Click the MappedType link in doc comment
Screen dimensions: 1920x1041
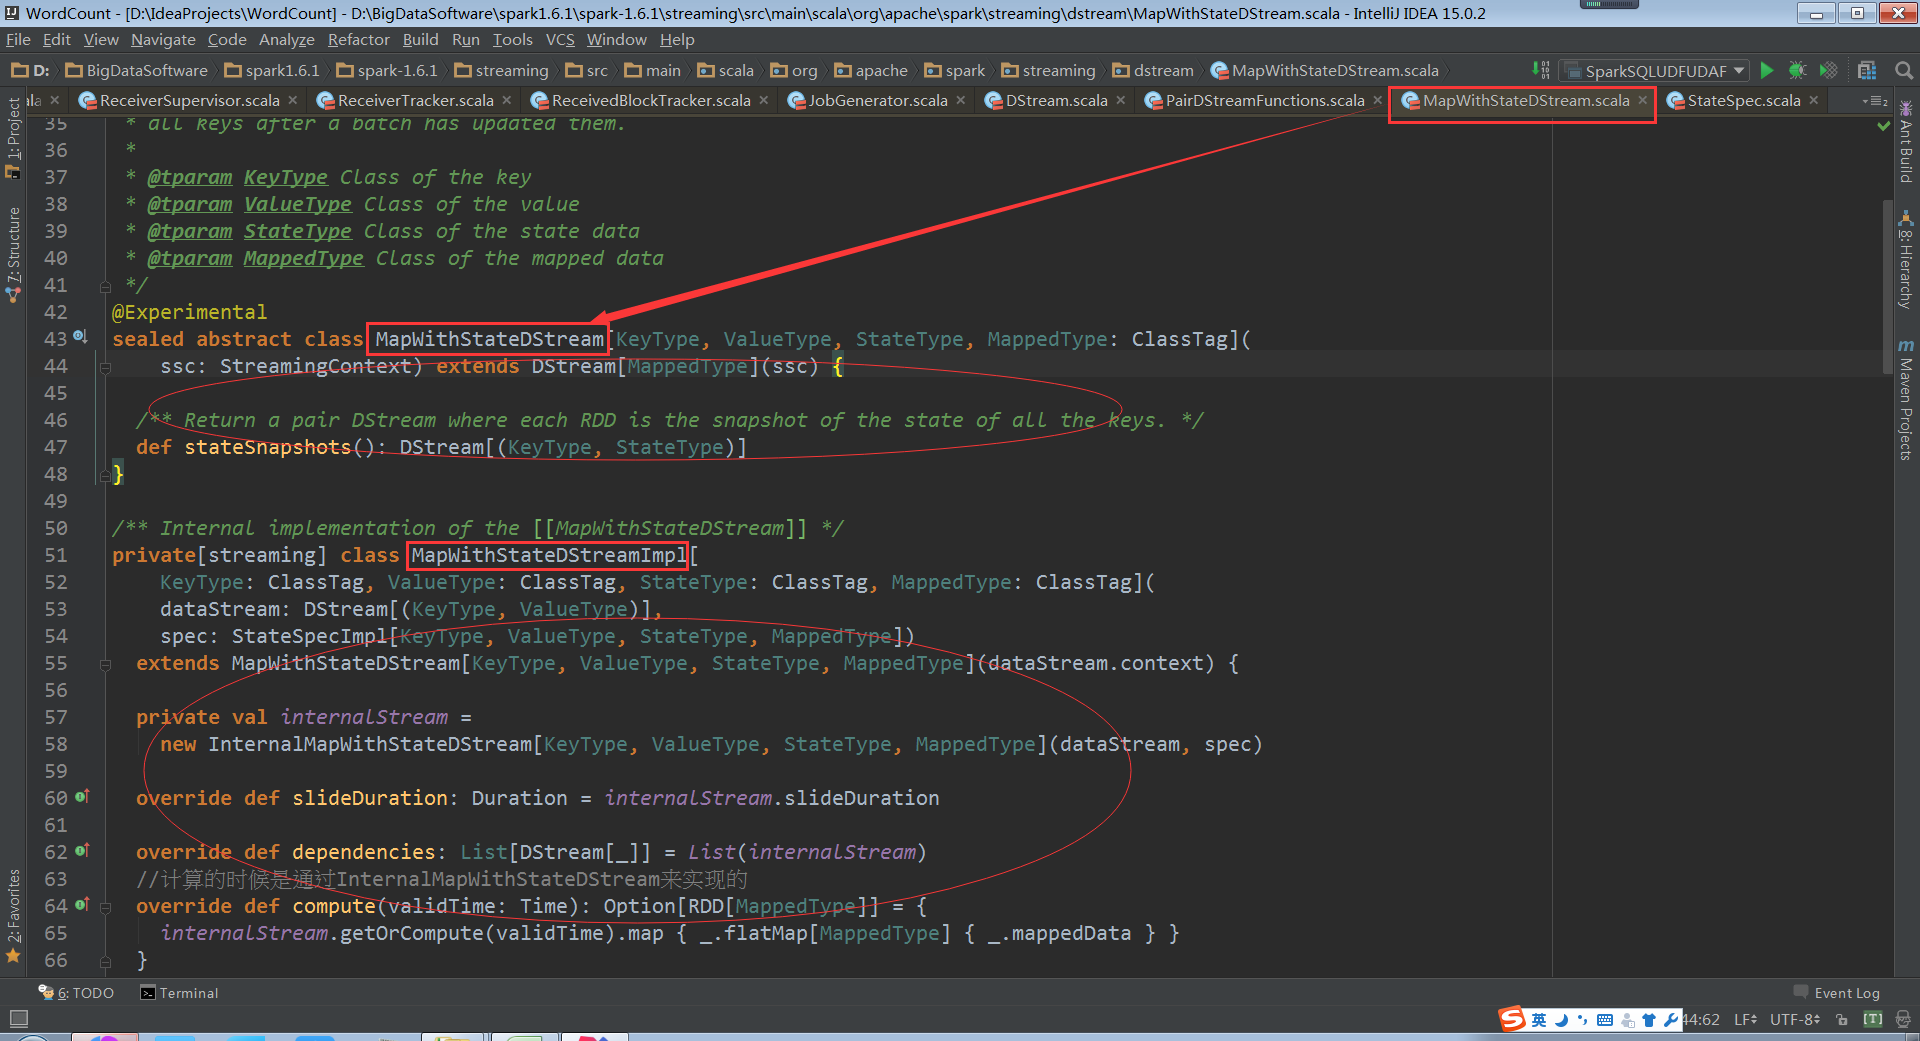304,258
